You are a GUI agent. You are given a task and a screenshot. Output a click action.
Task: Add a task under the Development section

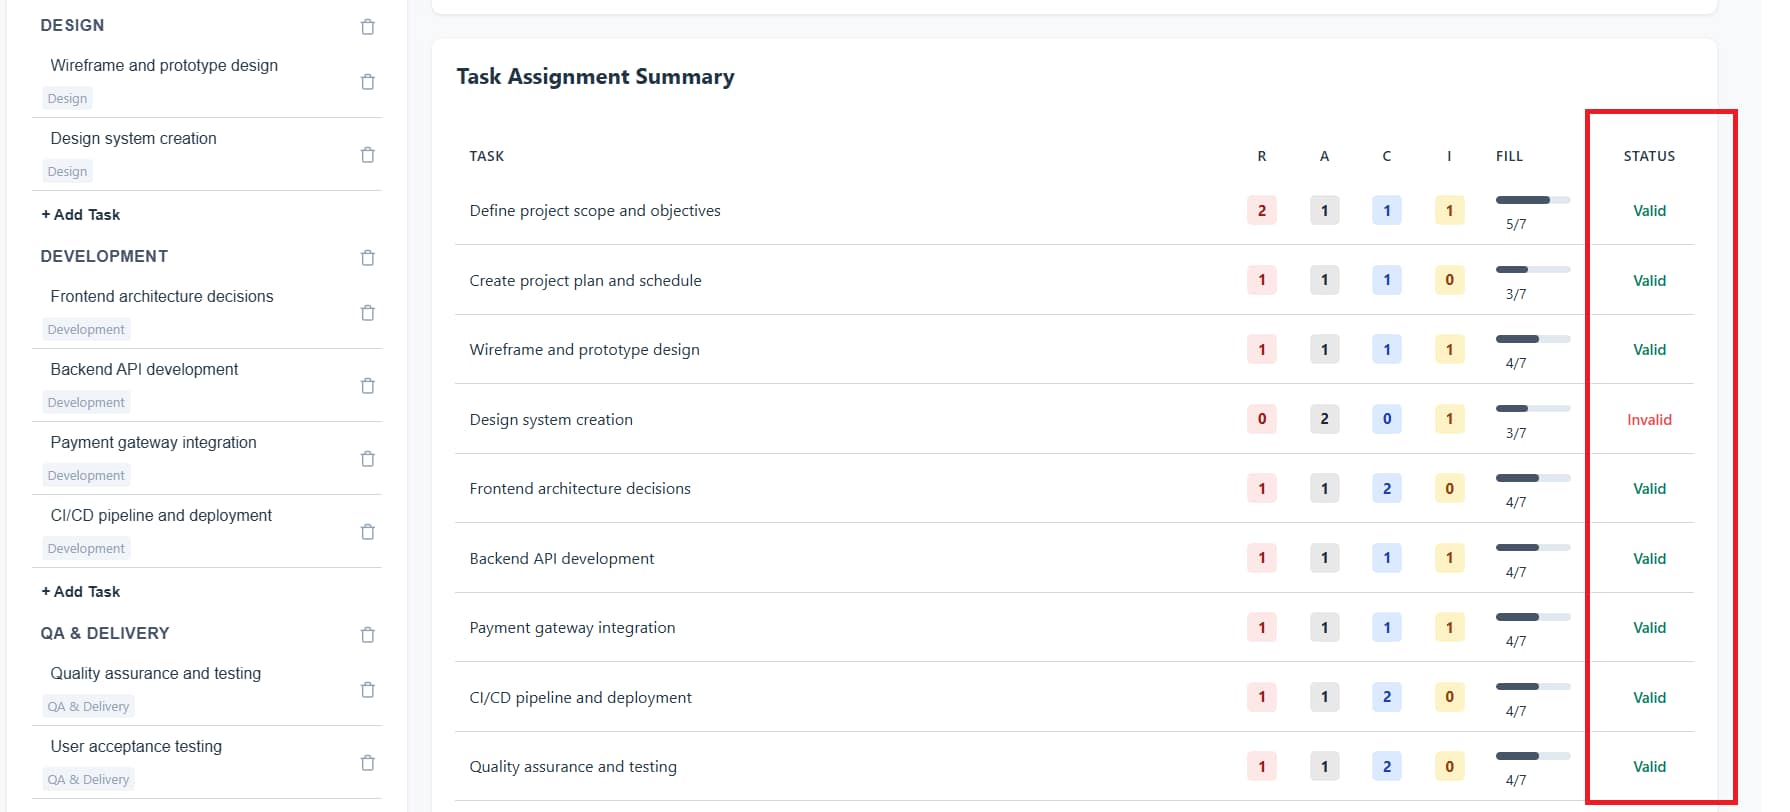80,591
